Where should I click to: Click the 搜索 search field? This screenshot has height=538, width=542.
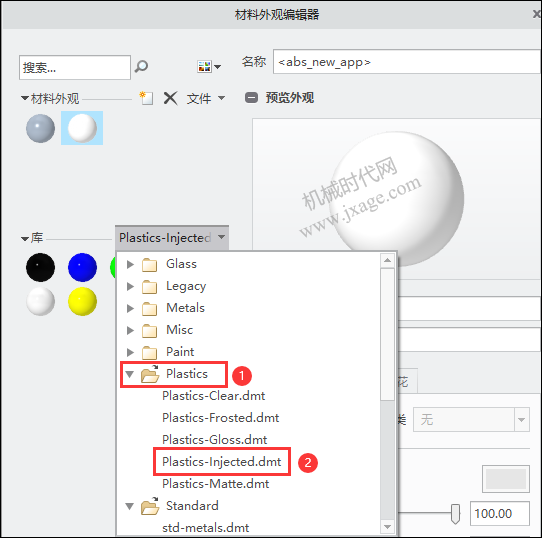point(75,67)
